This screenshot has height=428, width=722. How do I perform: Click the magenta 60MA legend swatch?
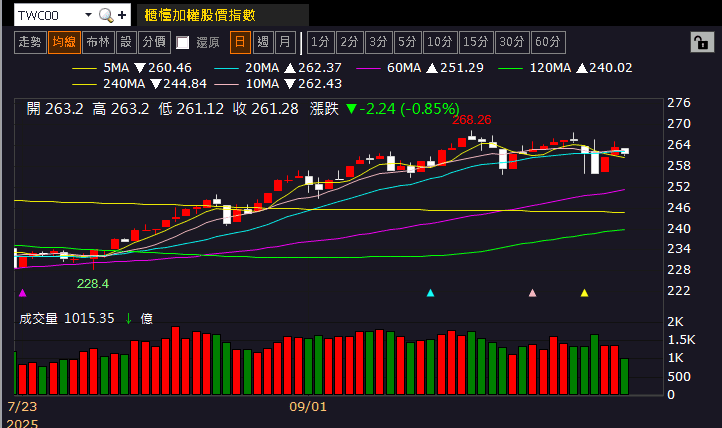pos(368,68)
